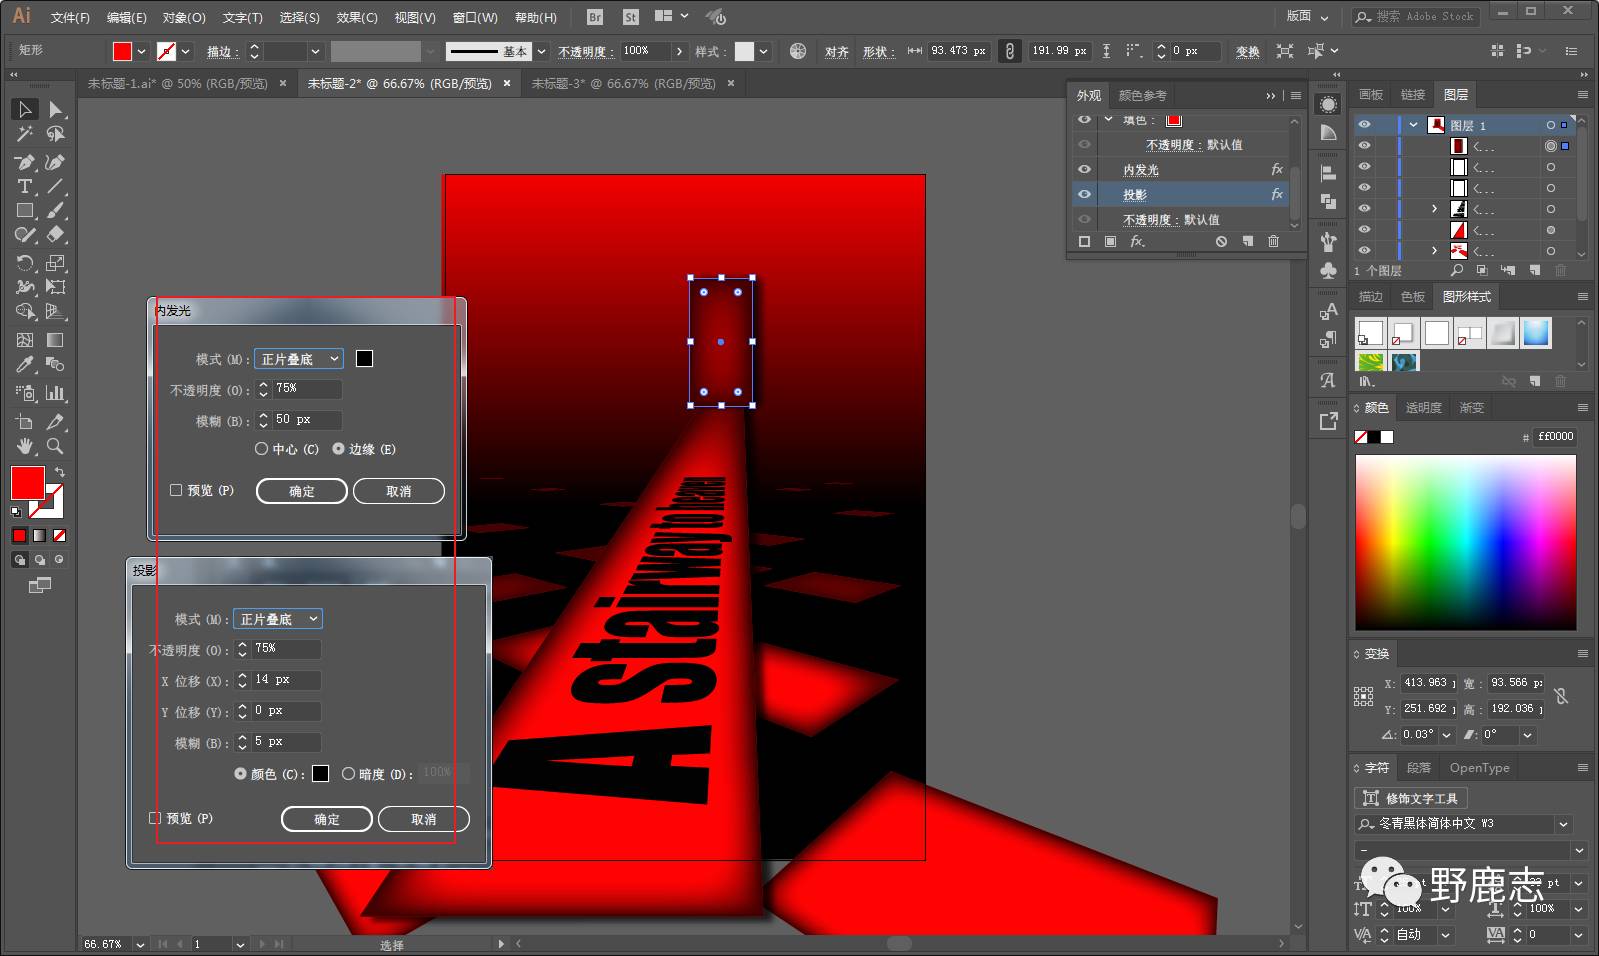Click the Rotate tool
Viewport: 1599px width, 956px height.
coord(25,263)
